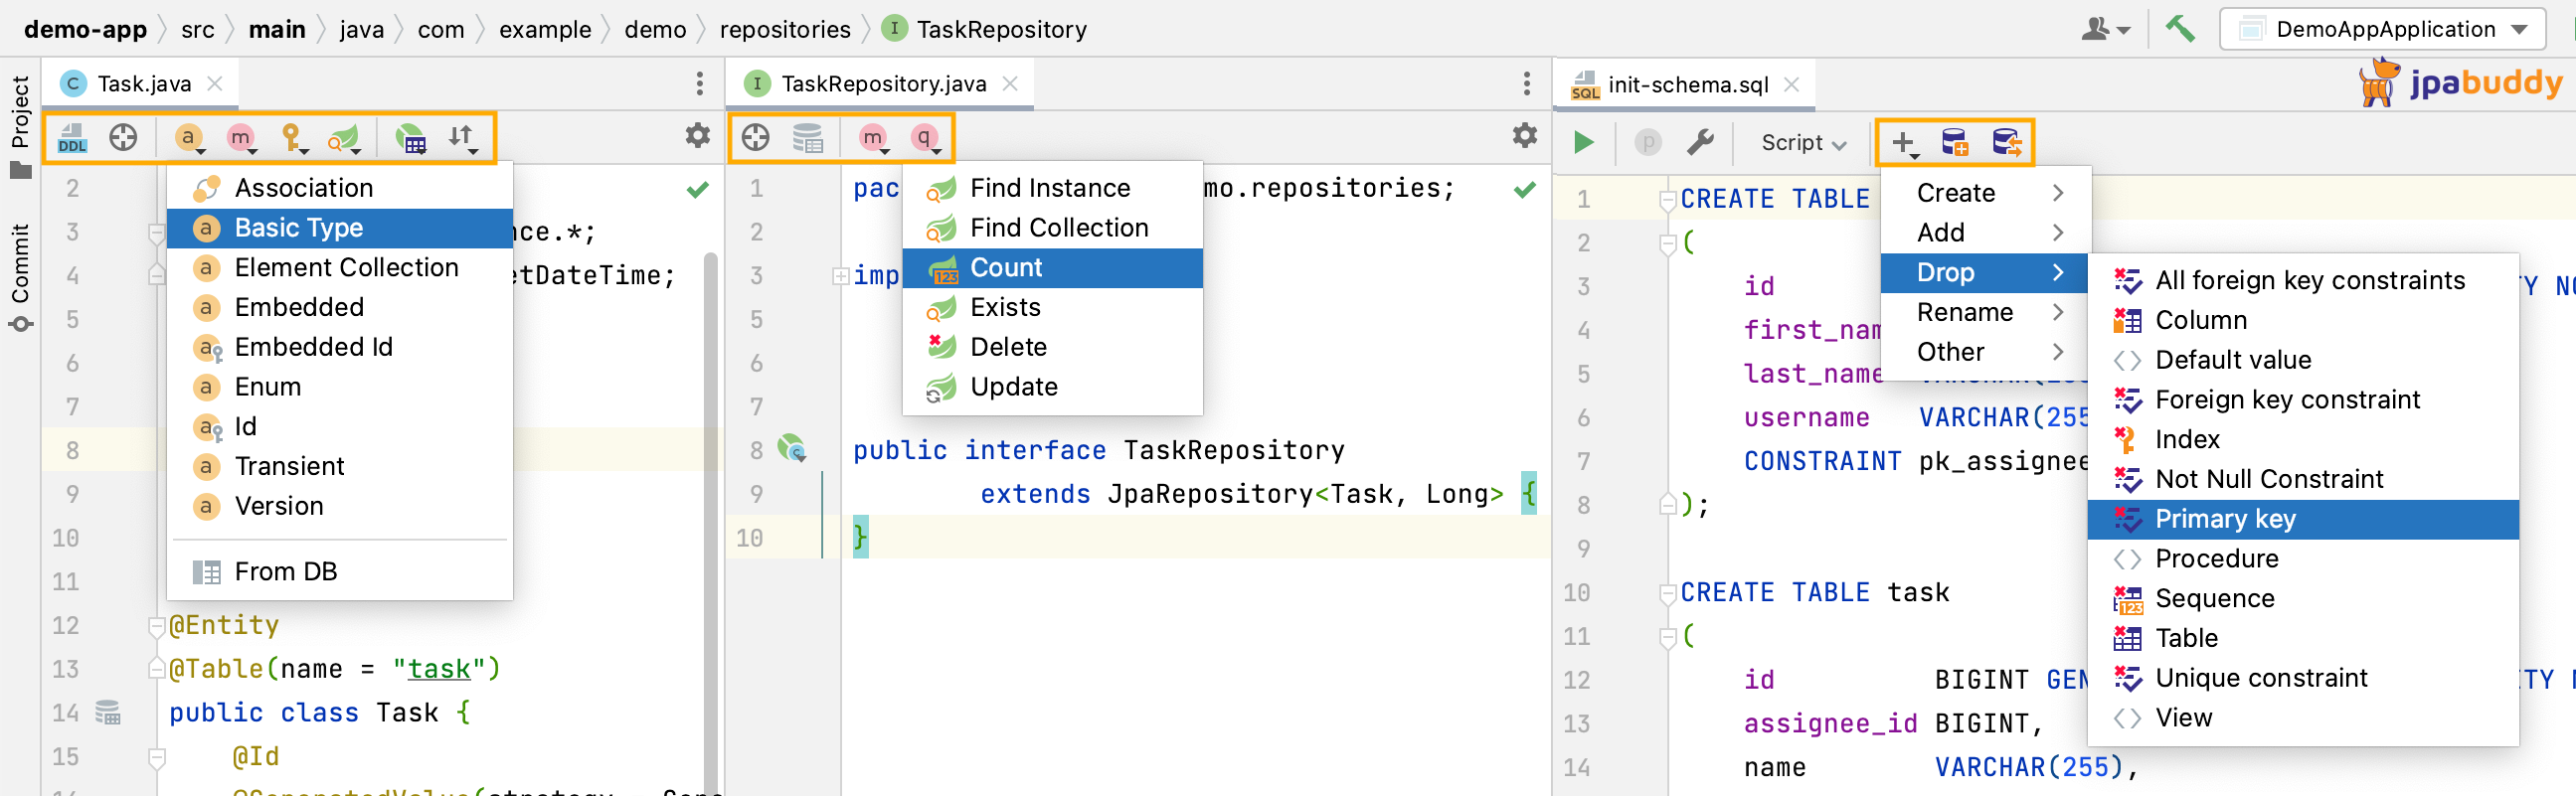Image resolution: width=2576 pixels, height=796 pixels.
Task: Click the green checkmark inspection indicator in Task.java
Action: coord(697,189)
